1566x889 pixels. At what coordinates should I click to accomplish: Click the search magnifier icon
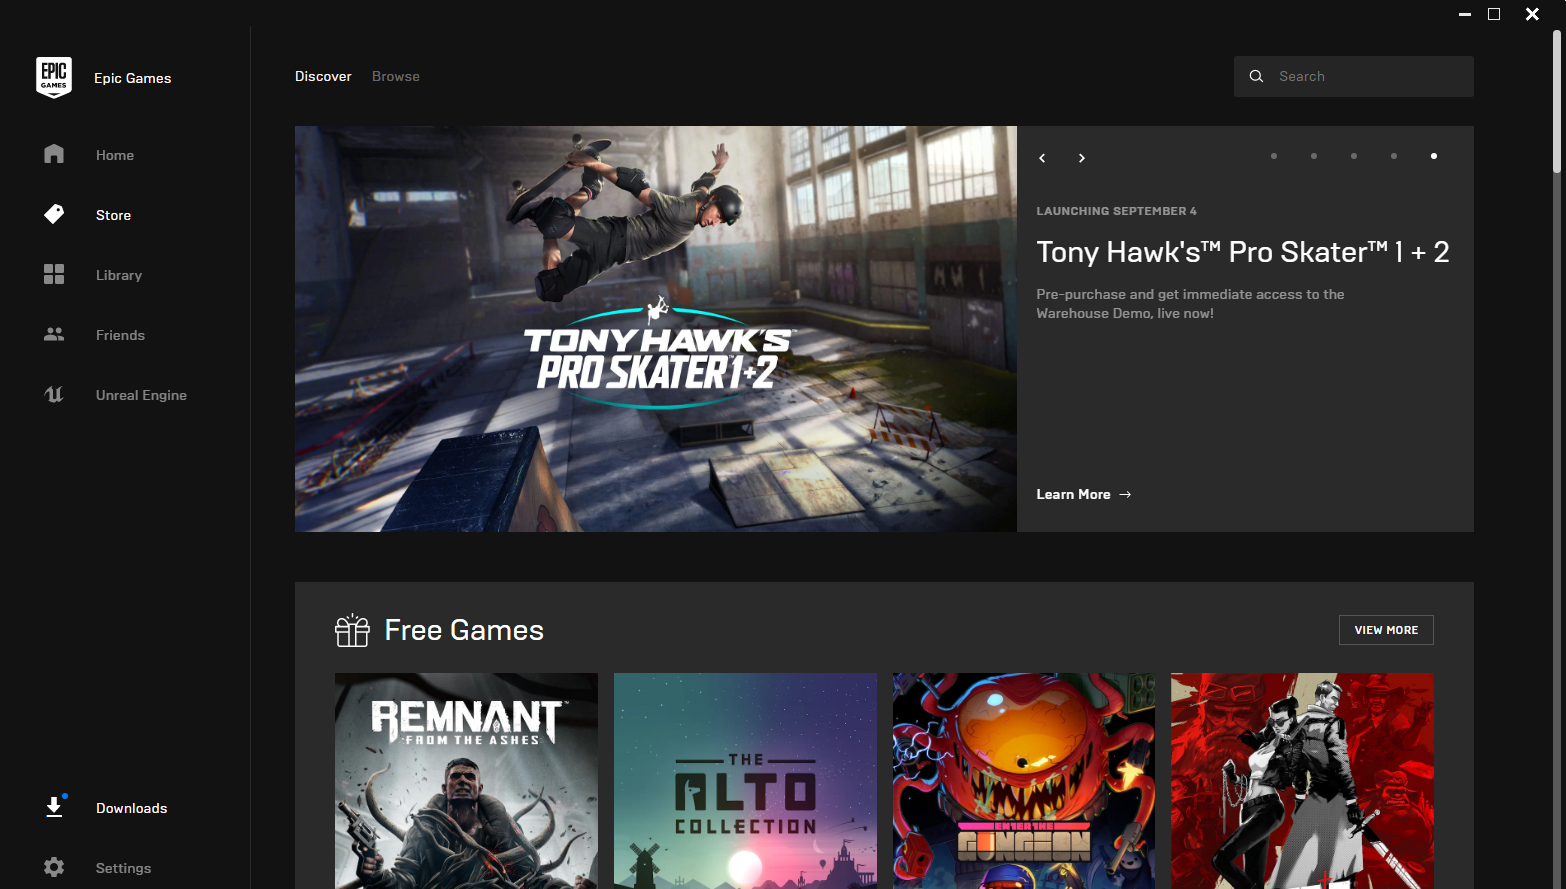coord(1256,76)
